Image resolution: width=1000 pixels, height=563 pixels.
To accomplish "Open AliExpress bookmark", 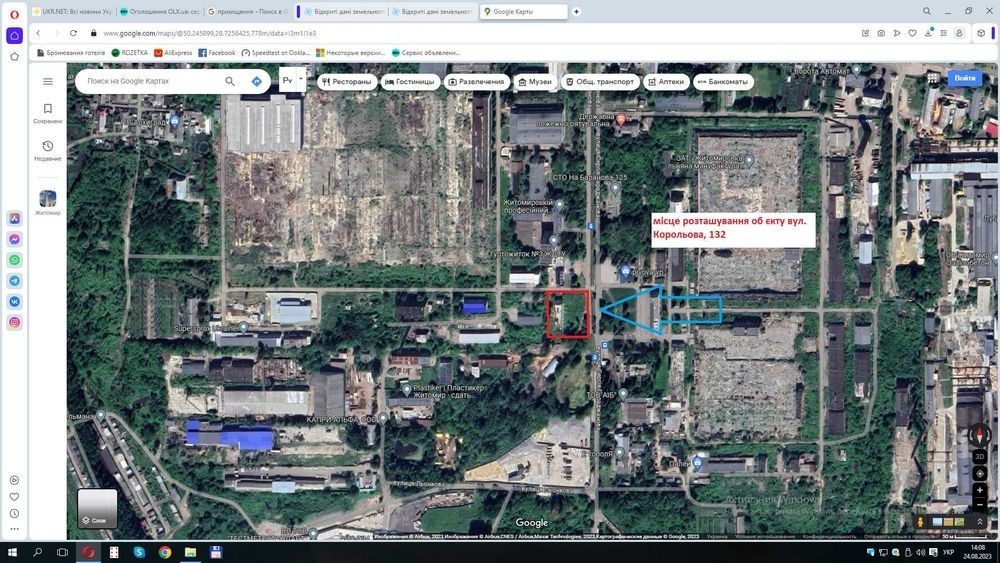I will 173,53.
